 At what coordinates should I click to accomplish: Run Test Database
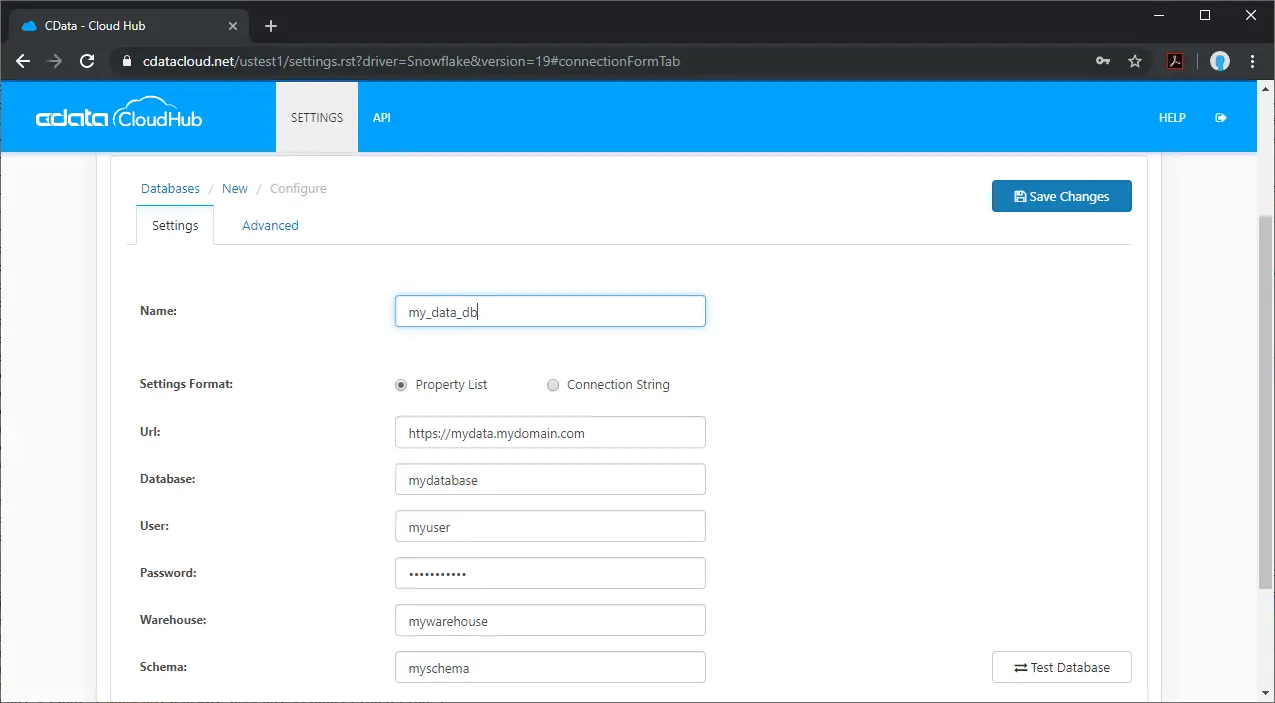1061,667
